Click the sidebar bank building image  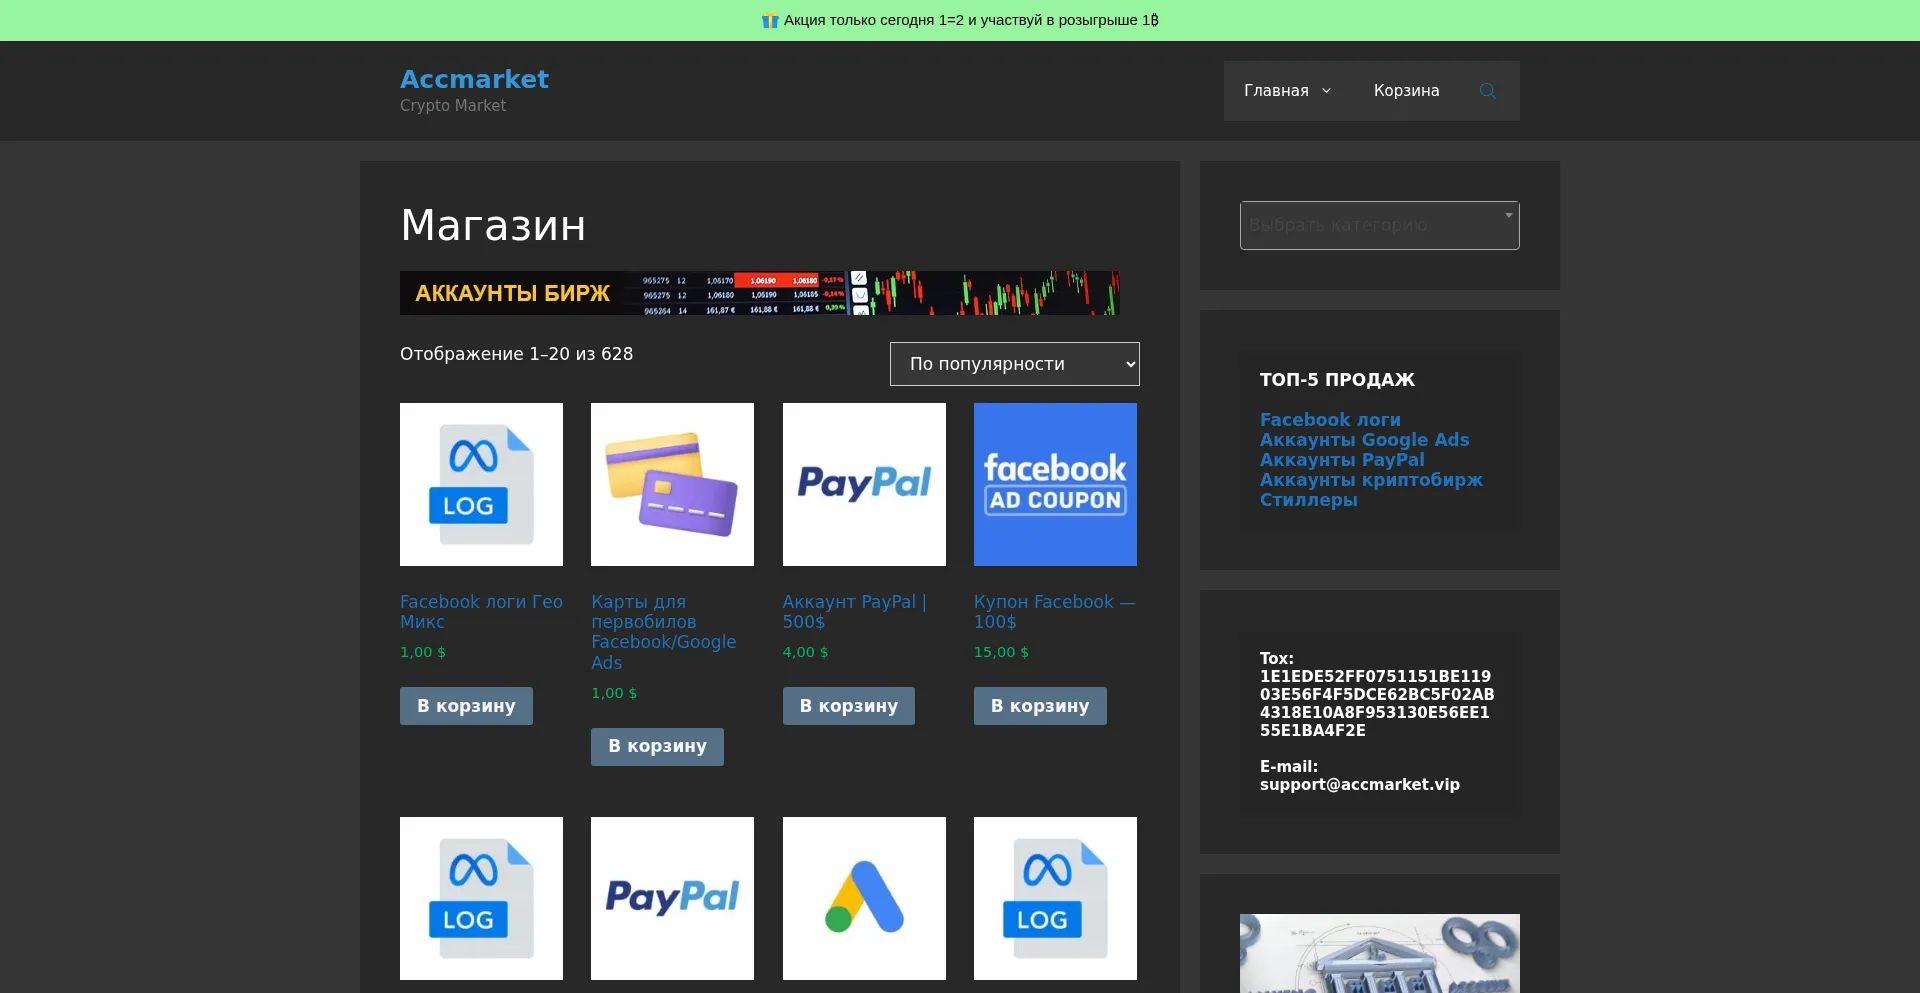tap(1380, 953)
